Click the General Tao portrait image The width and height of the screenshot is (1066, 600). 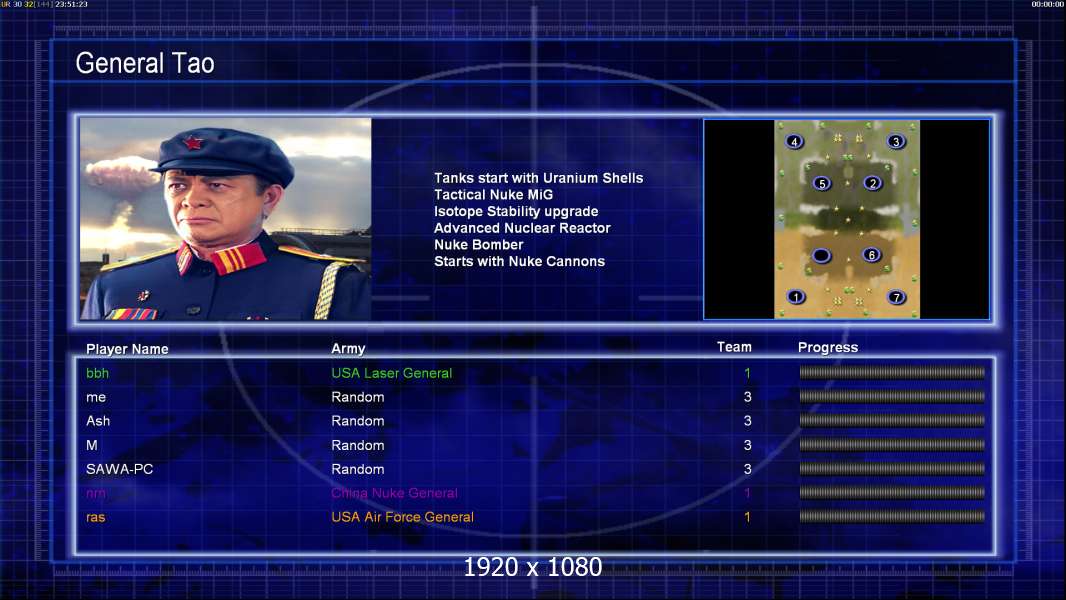(226, 219)
